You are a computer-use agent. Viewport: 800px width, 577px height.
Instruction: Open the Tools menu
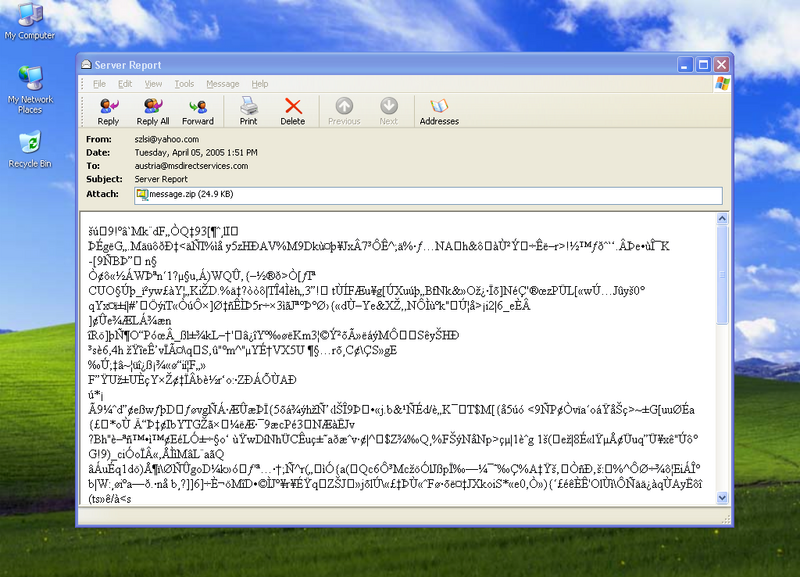coord(184,84)
